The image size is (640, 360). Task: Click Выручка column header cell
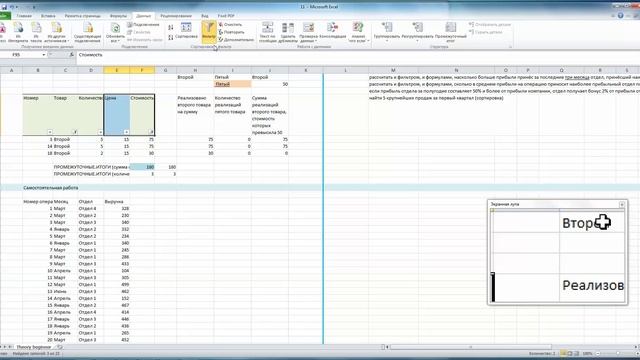pos(116,202)
